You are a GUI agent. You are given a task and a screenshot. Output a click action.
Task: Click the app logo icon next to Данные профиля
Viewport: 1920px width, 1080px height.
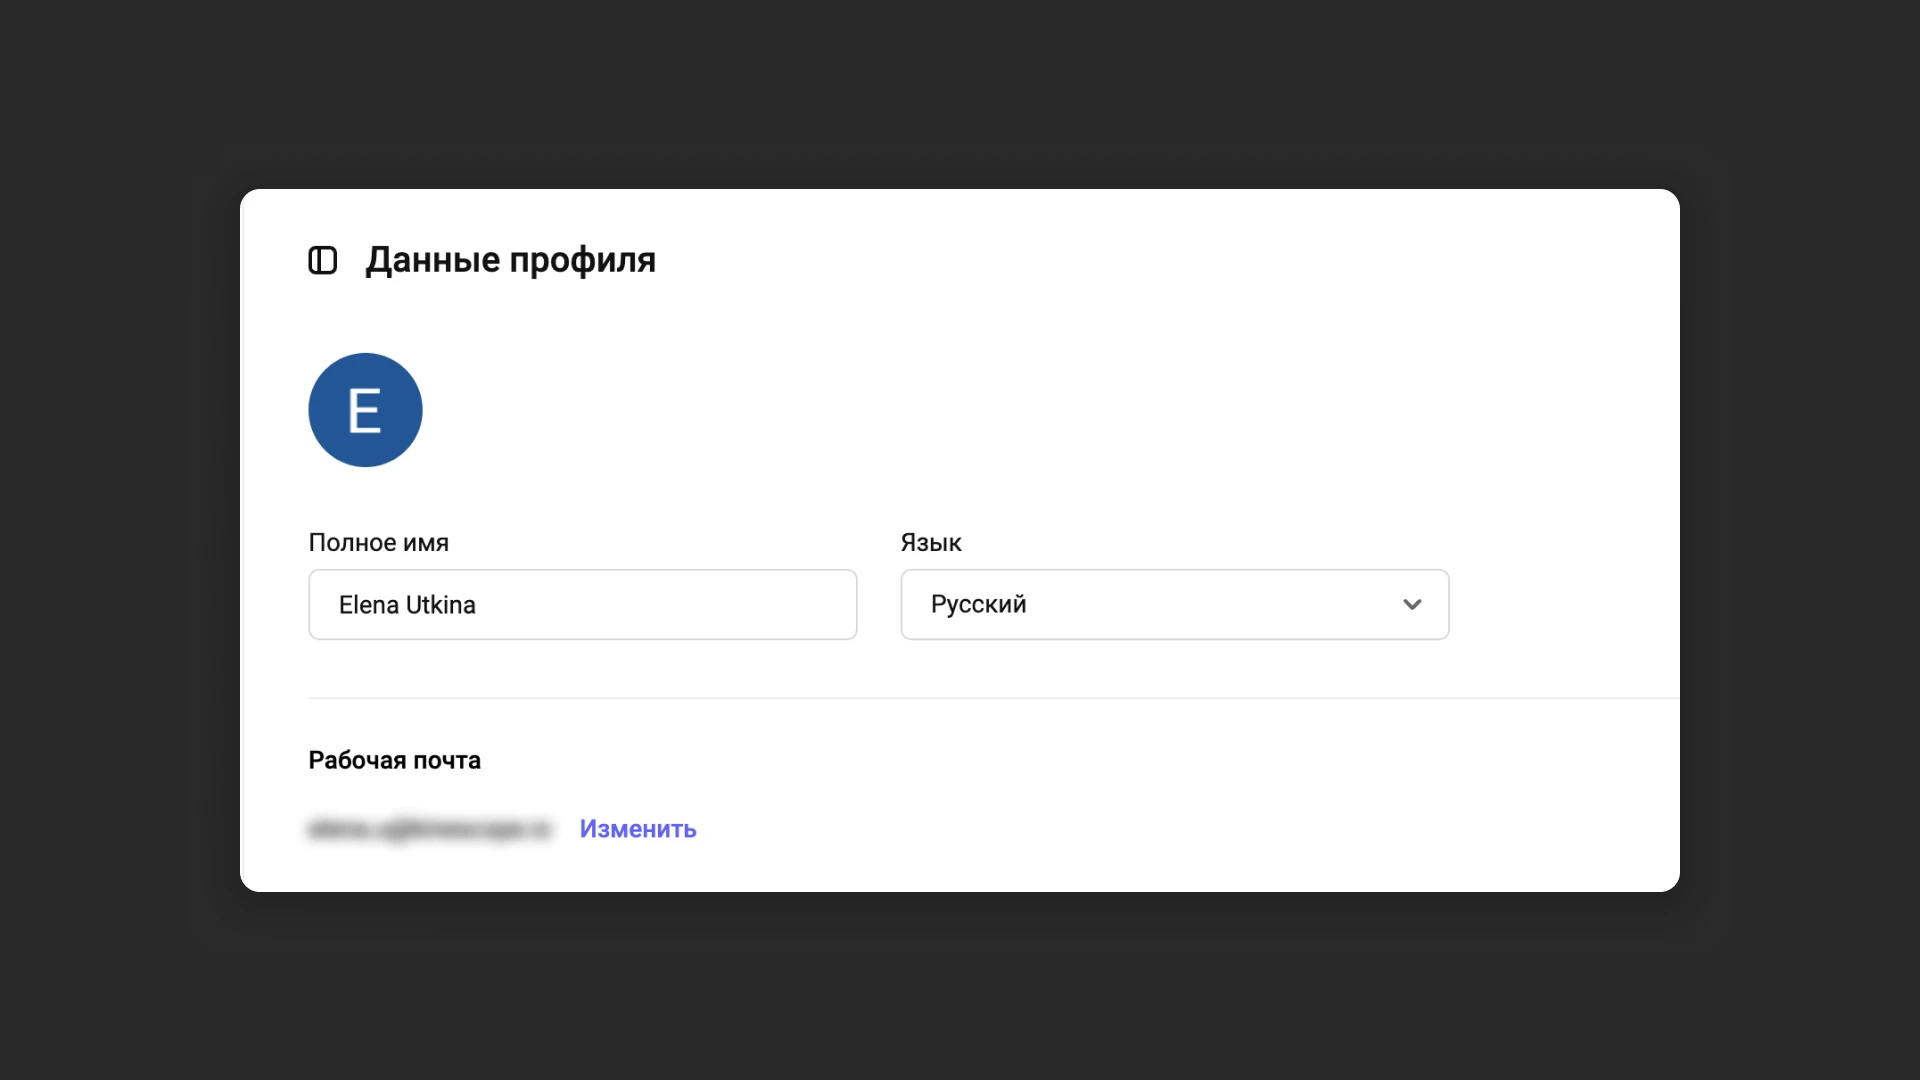(323, 260)
